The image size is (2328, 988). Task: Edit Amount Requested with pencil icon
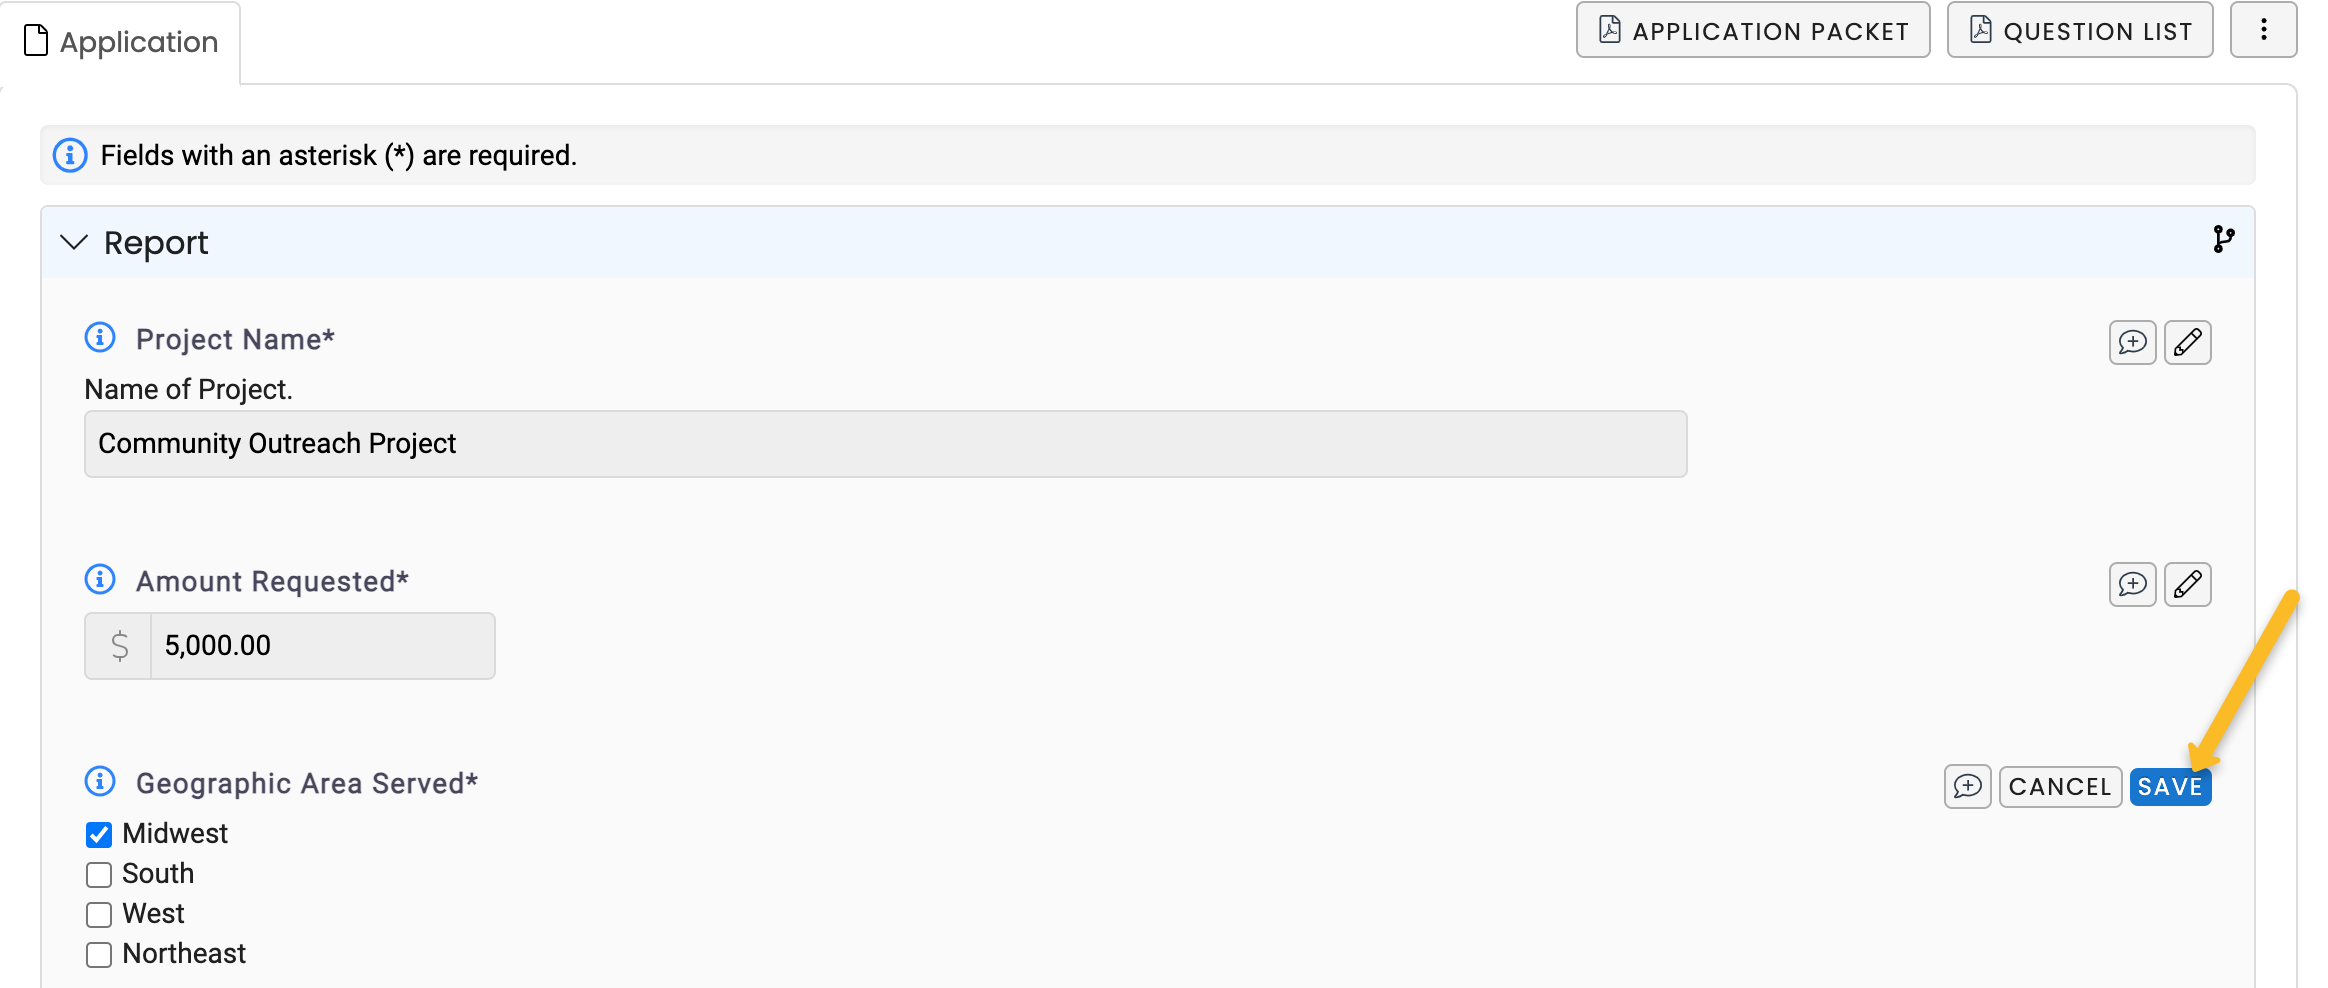click(2187, 585)
